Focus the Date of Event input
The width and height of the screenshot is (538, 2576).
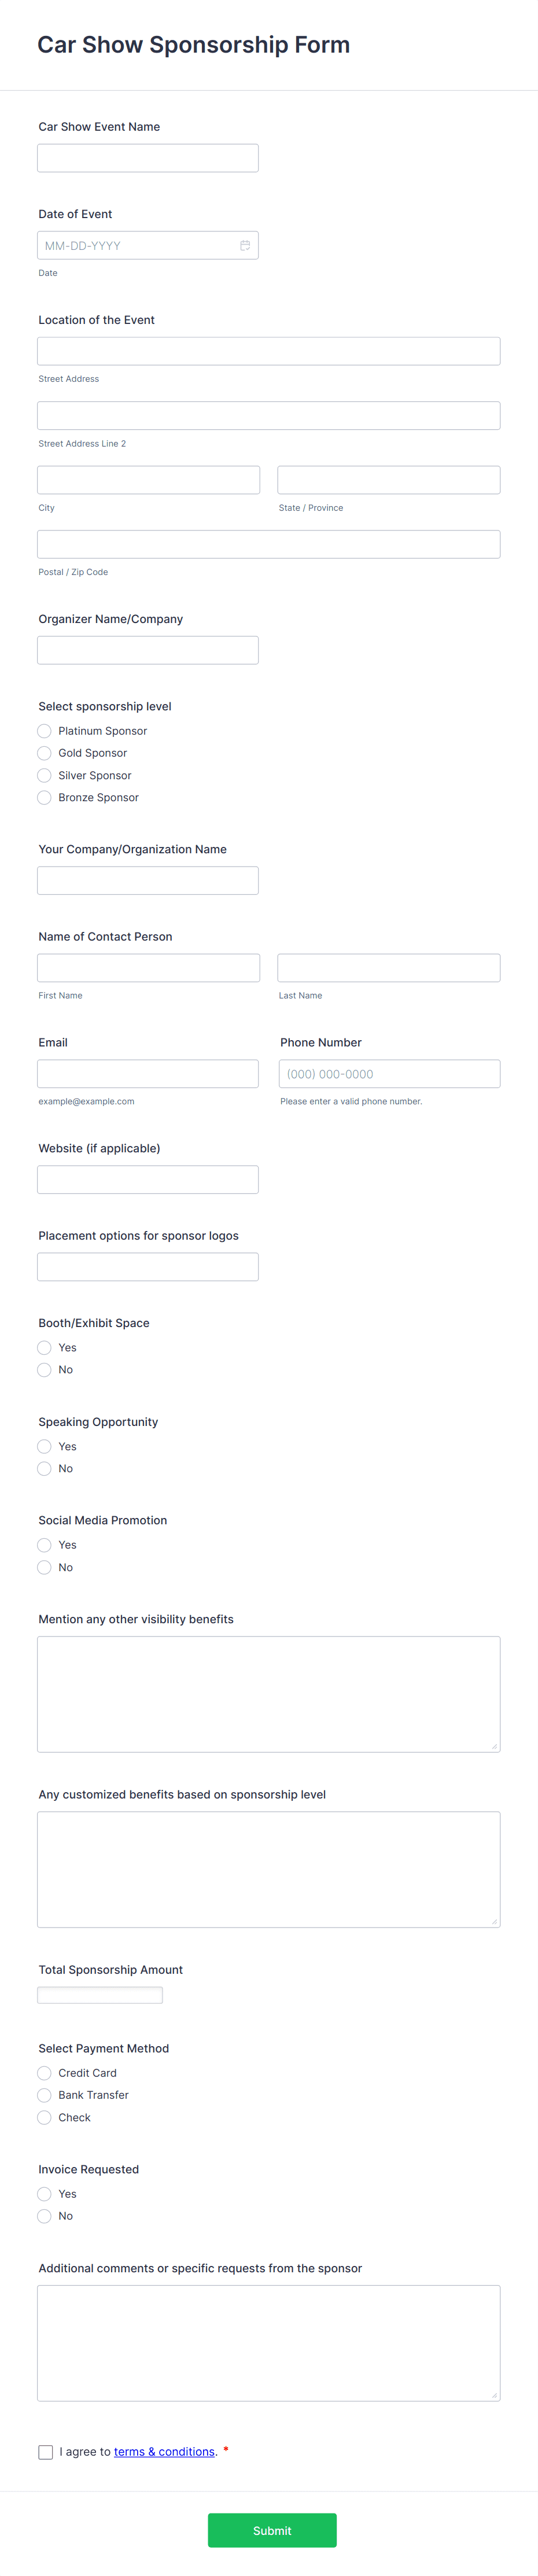pos(135,246)
